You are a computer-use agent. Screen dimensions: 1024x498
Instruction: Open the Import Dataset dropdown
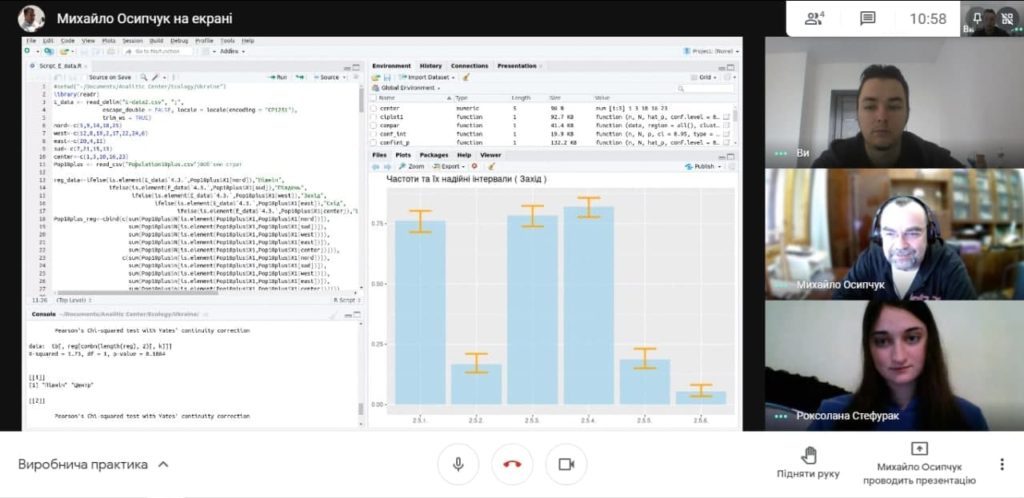coord(428,77)
